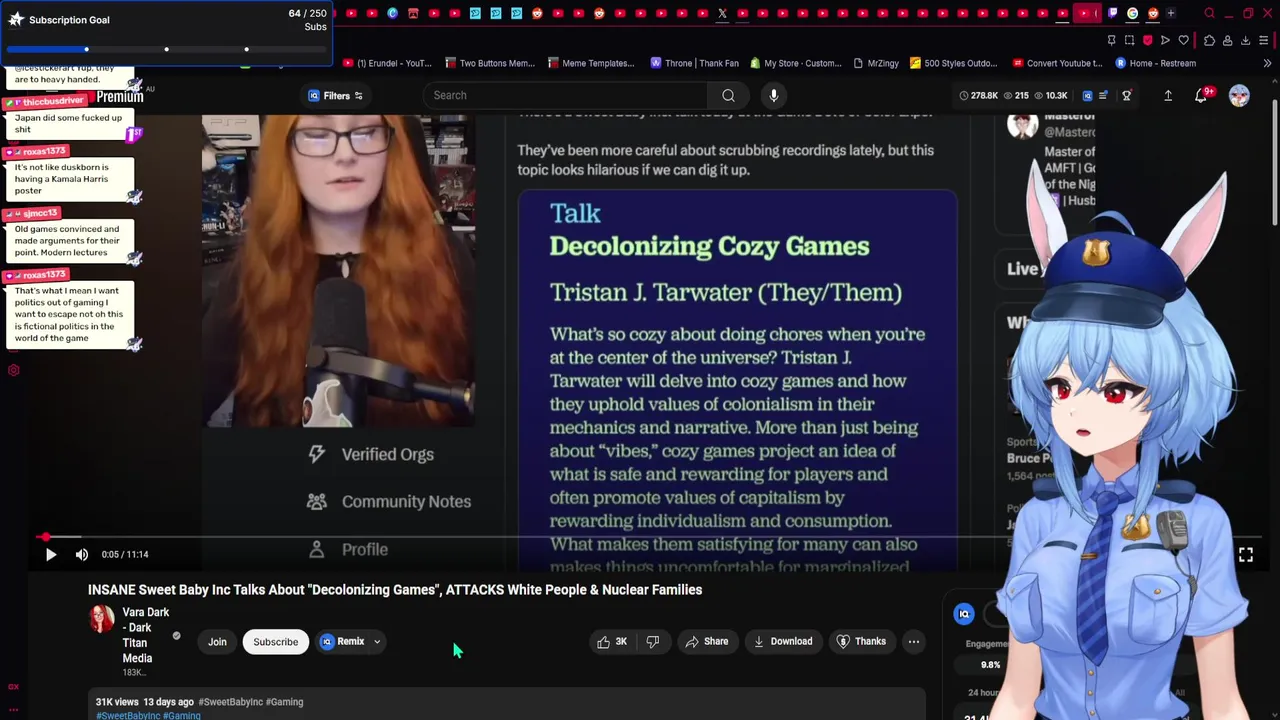The height and width of the screenshot is (720, 1280).
Task: Switch to the X (Twitter) browser tab
Action: point(722,13)
